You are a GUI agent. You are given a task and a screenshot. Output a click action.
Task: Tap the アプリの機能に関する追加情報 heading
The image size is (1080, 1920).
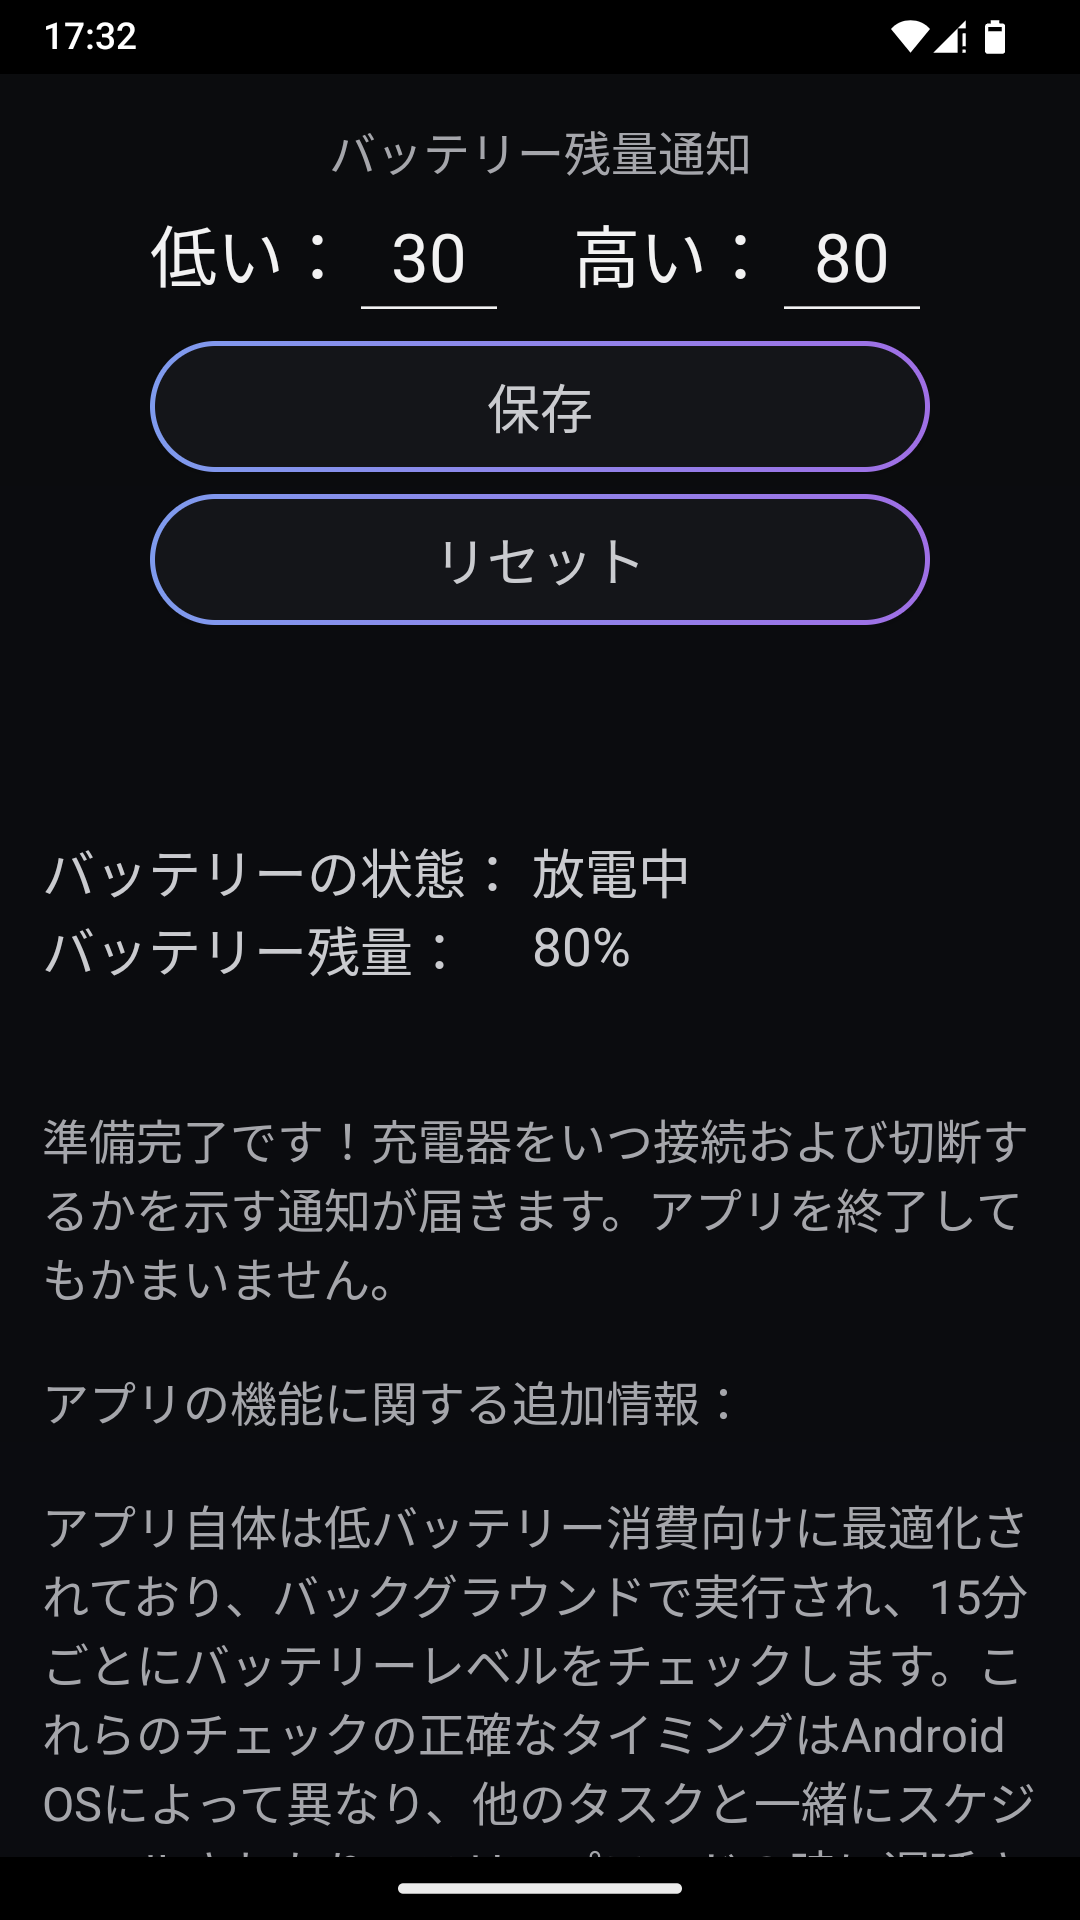coord(390,1404)
